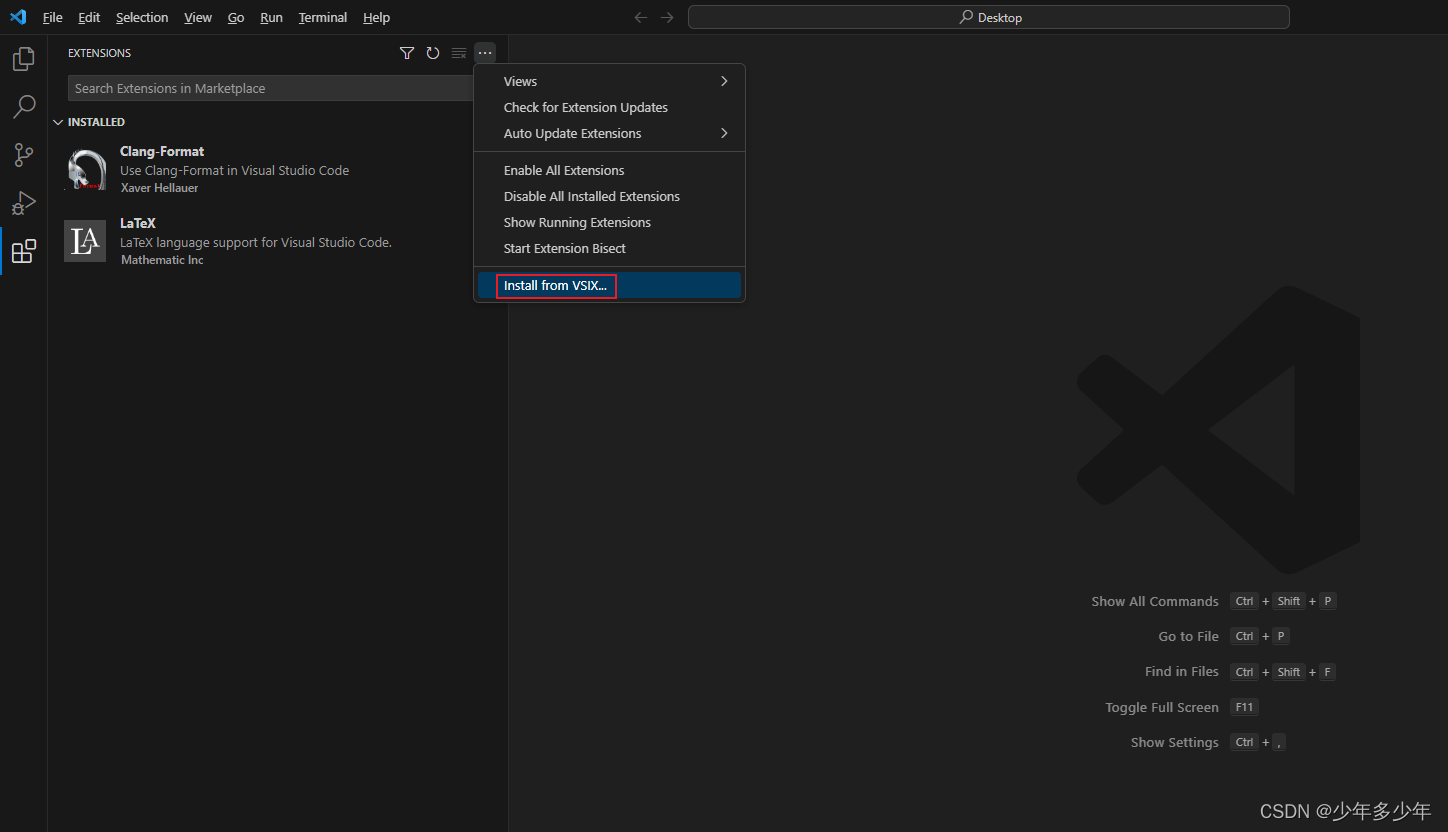Image resolution: width=1448 pixels, height=832 pixels.
Task: Expand the Auto Update Extensions submenu
Action: click(x=609, y=133)
